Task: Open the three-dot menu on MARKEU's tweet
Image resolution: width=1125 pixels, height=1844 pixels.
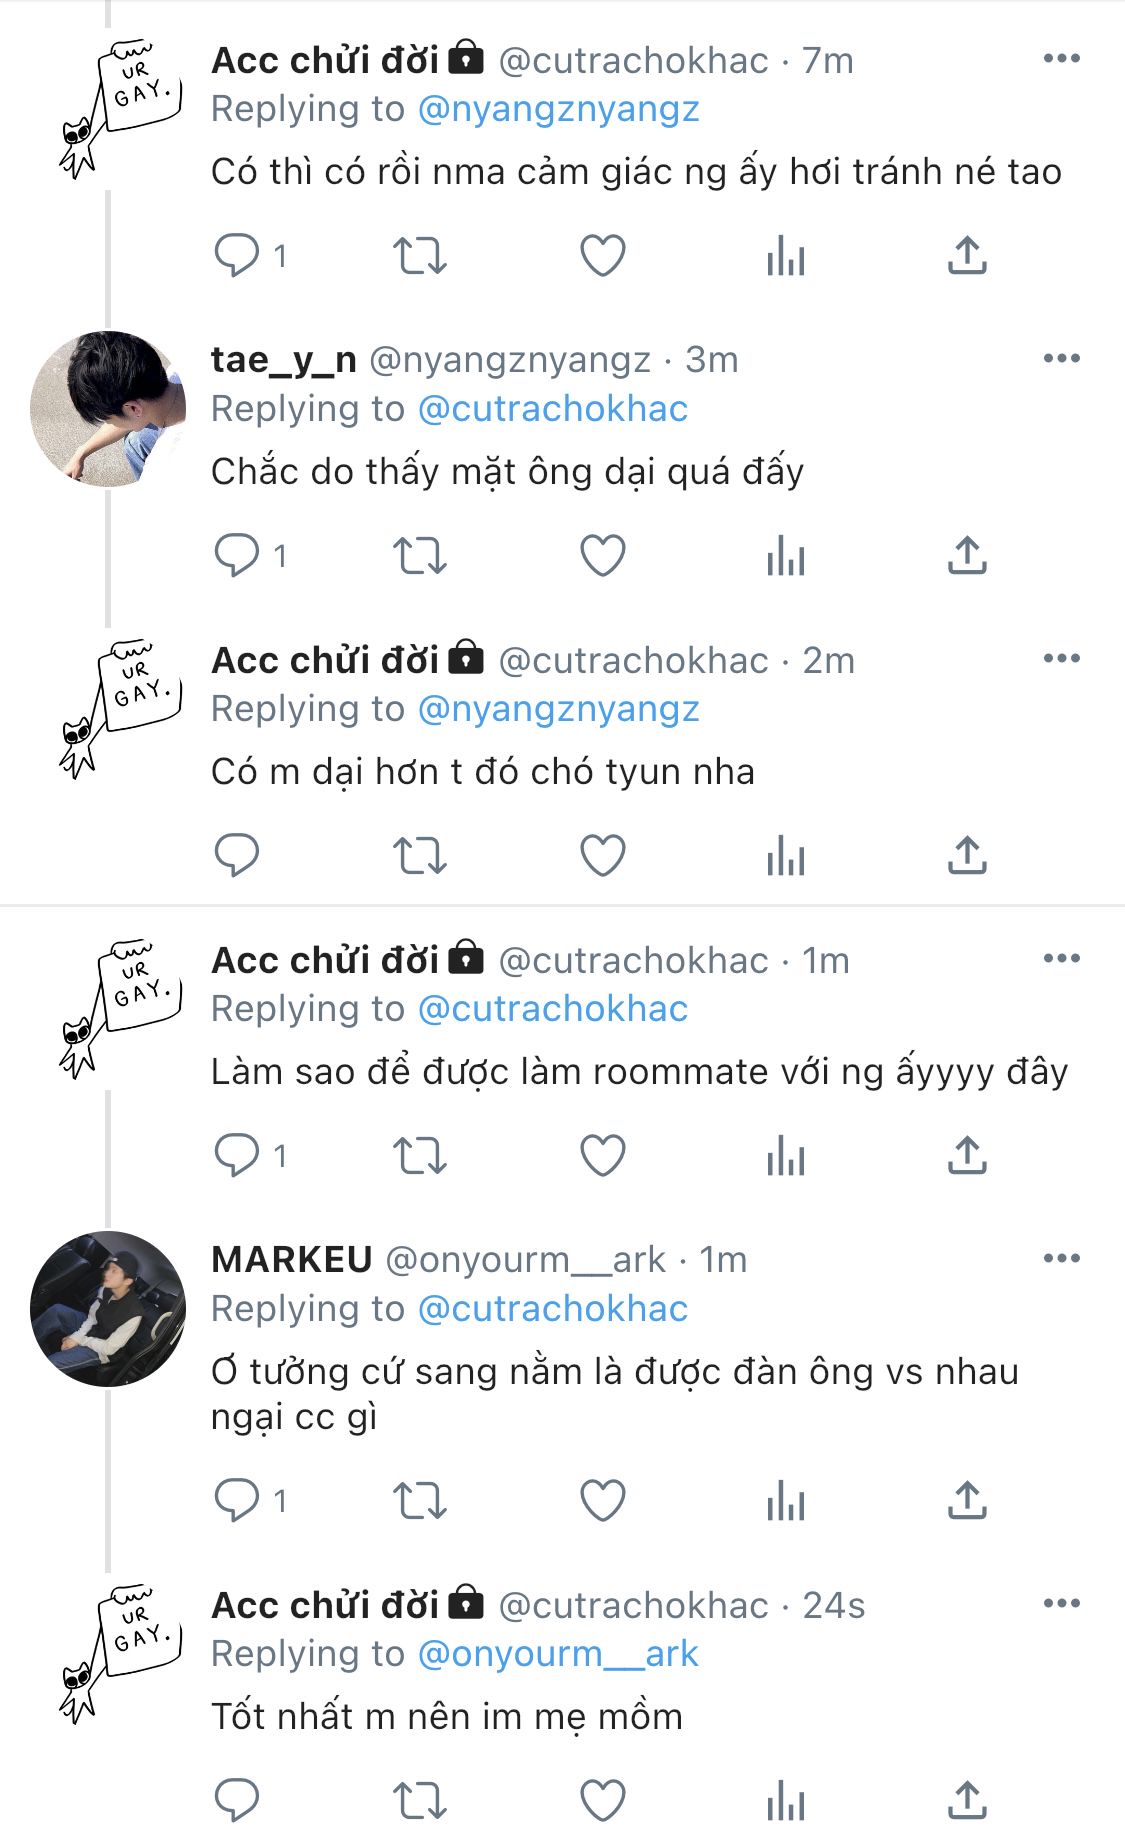Action: click(1061, 1258)
